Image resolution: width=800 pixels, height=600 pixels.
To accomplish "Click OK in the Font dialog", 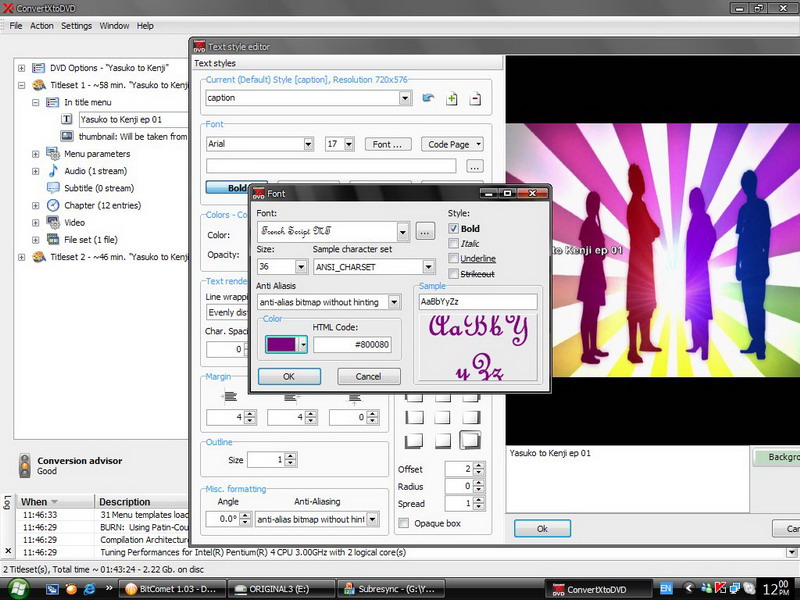I will point(289,377).
